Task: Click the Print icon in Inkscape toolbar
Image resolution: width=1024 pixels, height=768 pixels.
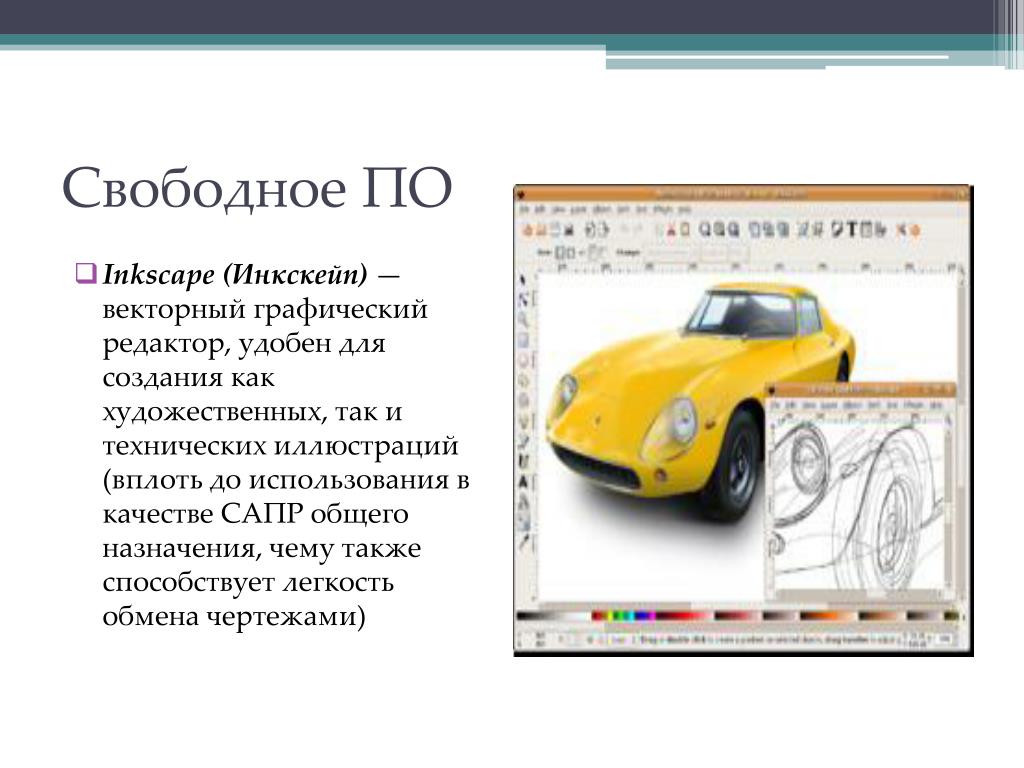Action: tap(569, 230)
